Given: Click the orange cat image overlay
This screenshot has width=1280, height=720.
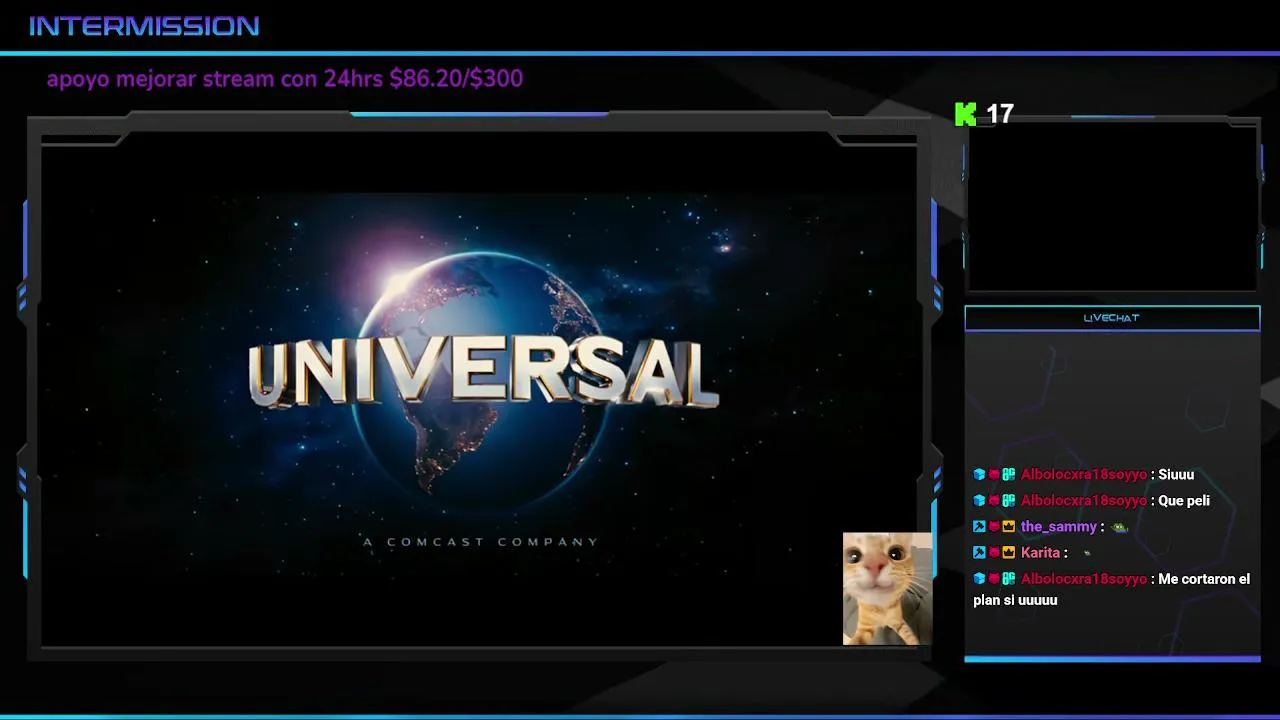Looking at the screenshot, I should tap(887, 588).
